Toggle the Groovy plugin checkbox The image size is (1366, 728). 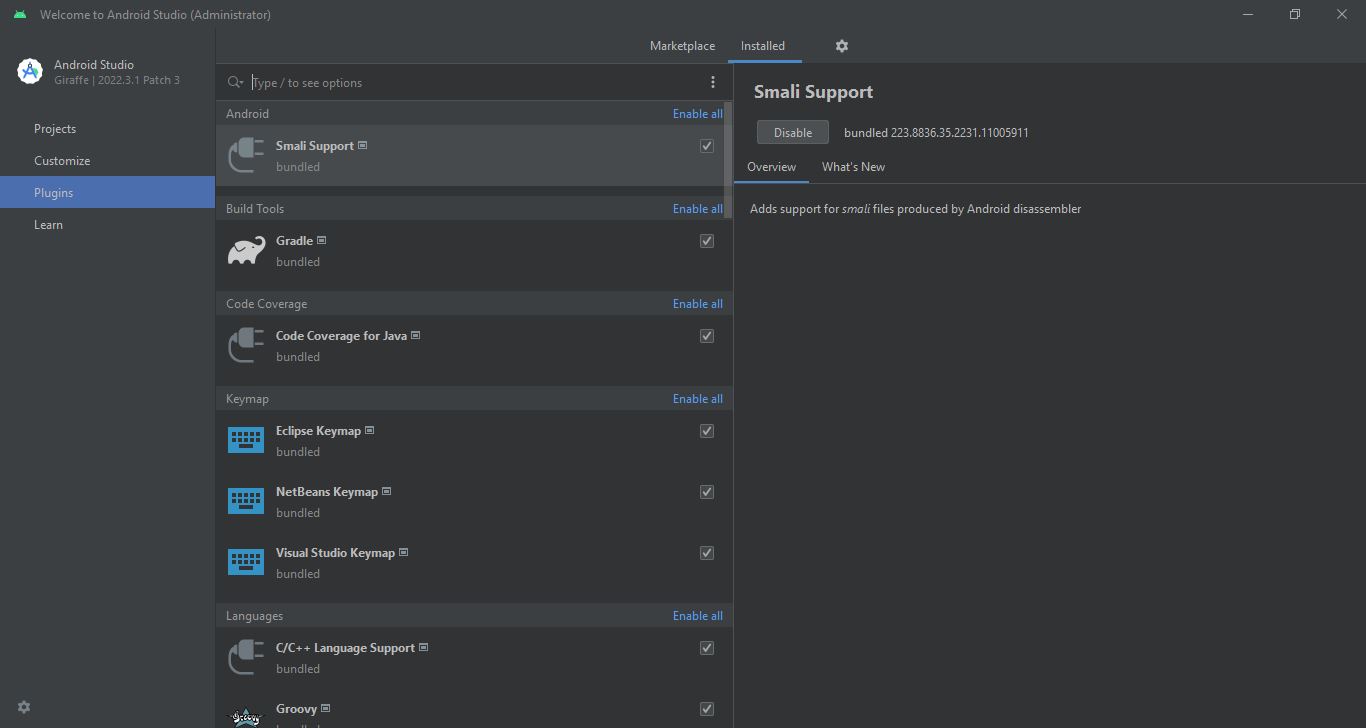point(707,708)
